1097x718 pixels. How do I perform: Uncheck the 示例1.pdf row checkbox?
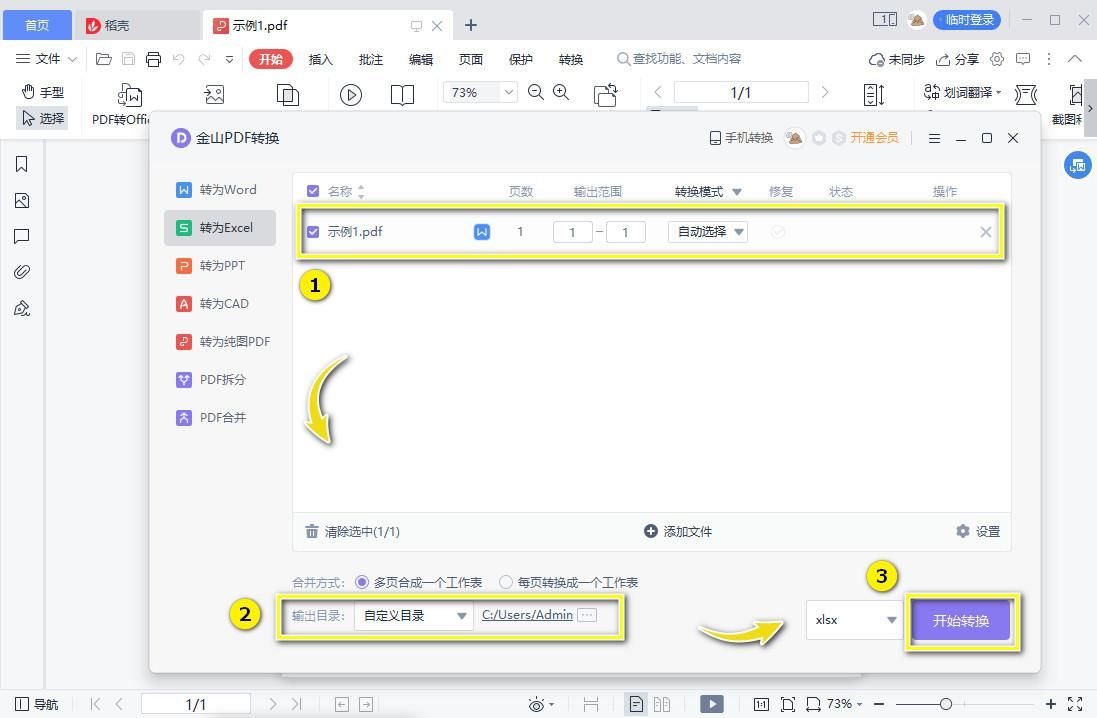coord(313,232)
